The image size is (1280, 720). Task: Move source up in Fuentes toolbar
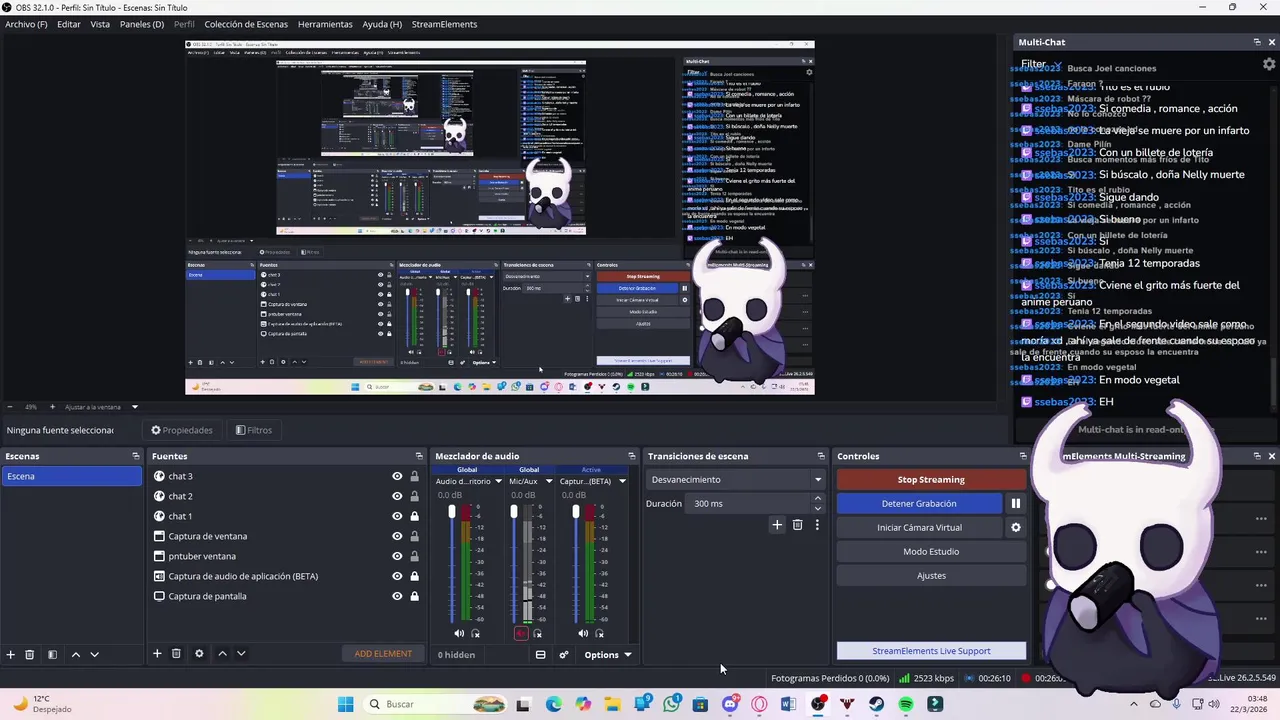pyautogui.click(x=222, y=654)
